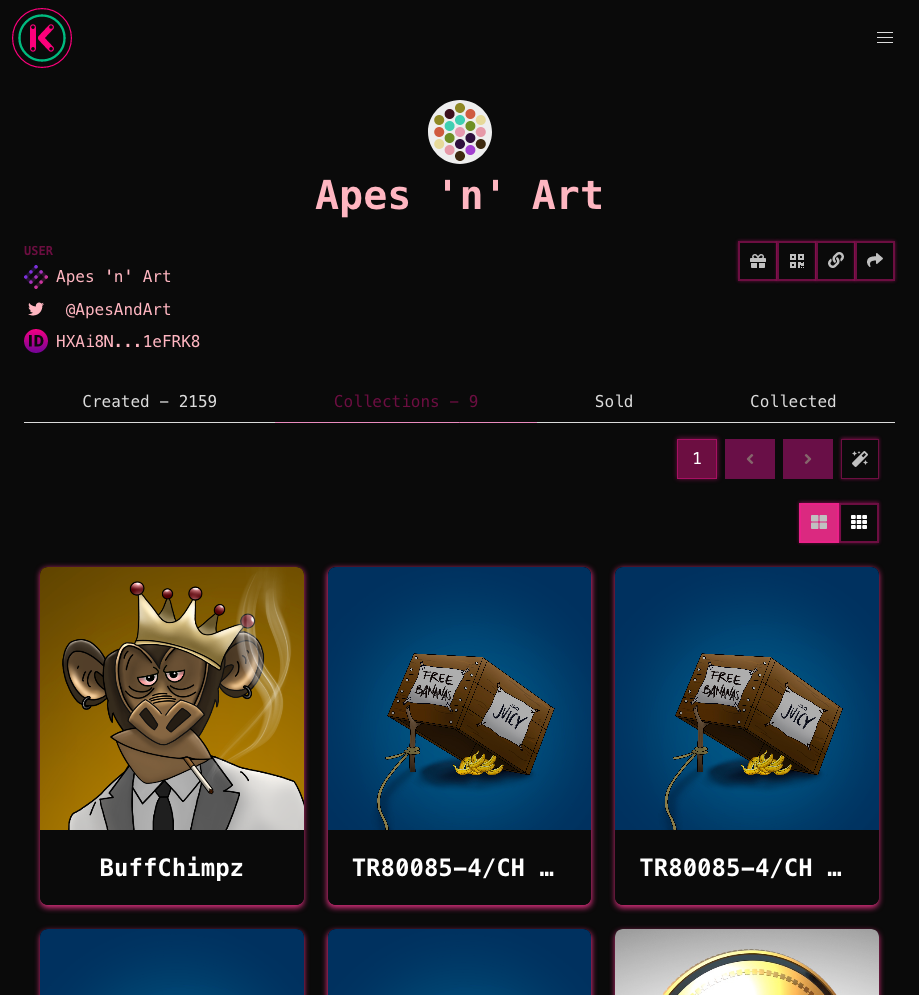Click the Apes 'n' Art avatar

(x=460, y=132)
